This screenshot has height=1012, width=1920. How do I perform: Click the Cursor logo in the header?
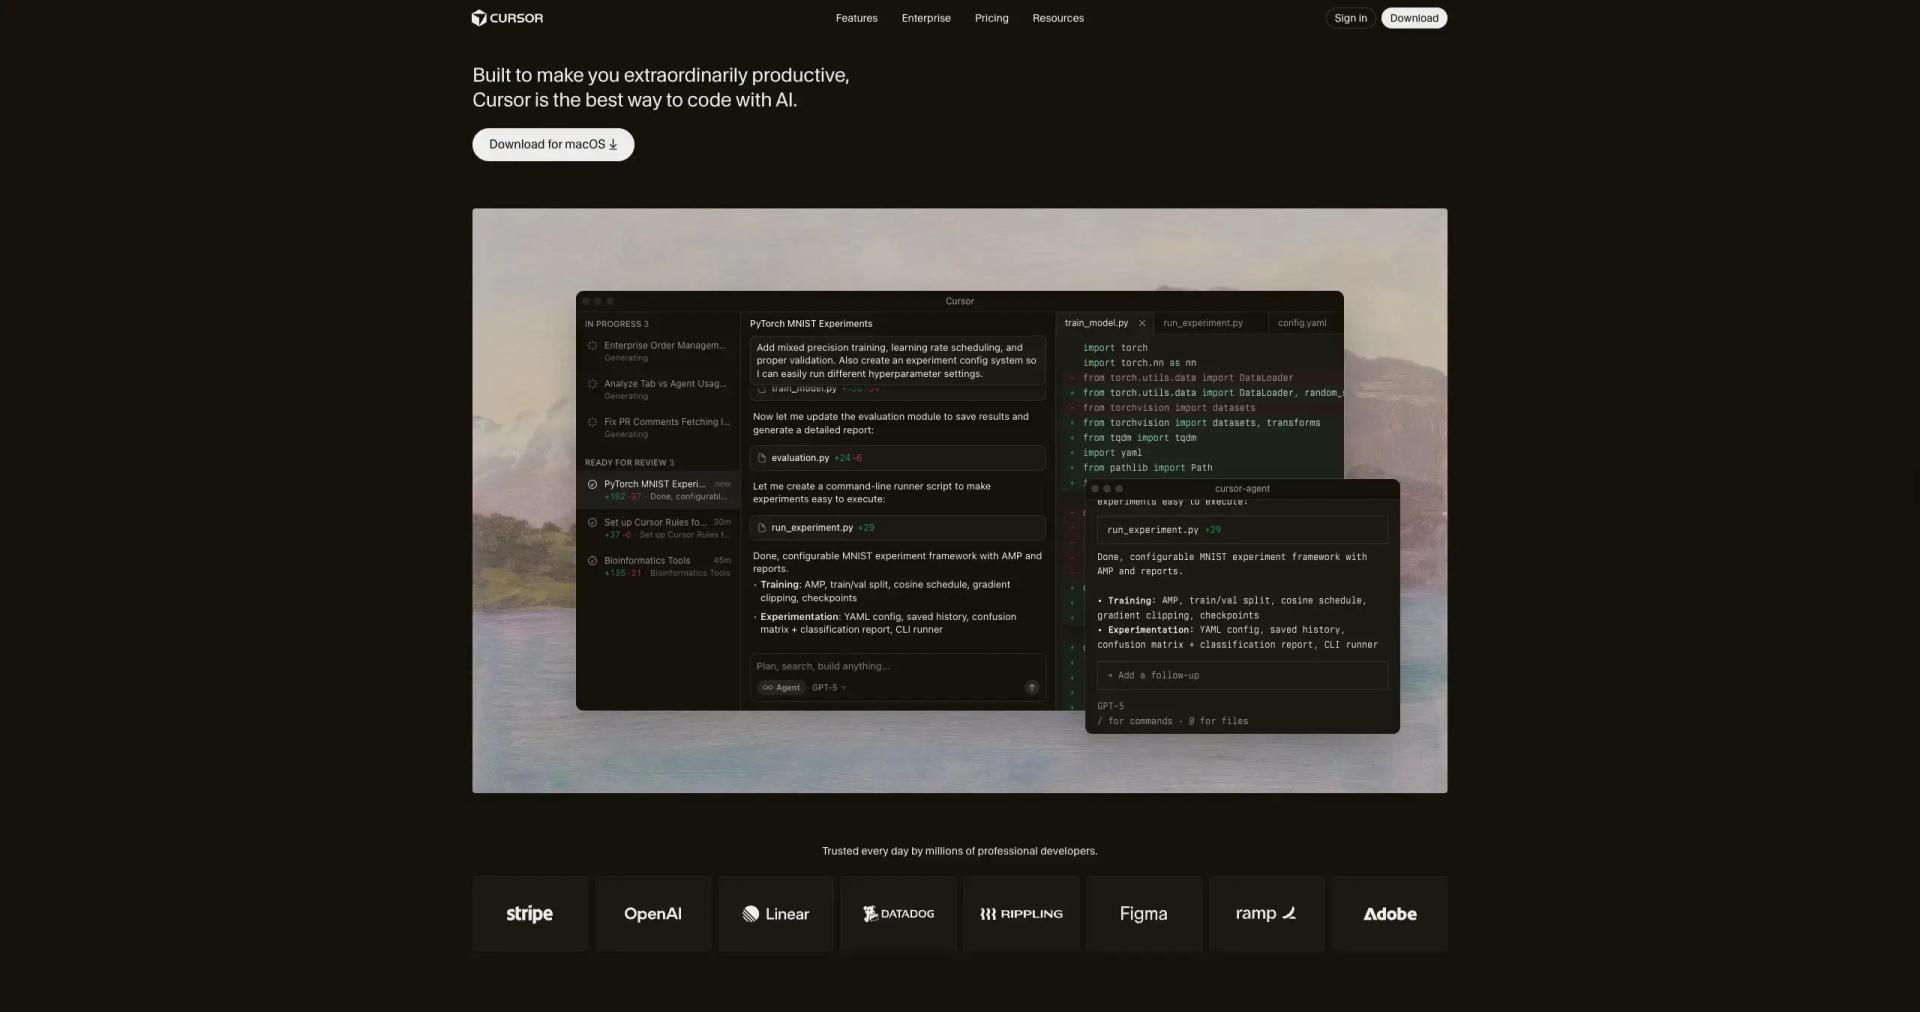pos(507,17)
